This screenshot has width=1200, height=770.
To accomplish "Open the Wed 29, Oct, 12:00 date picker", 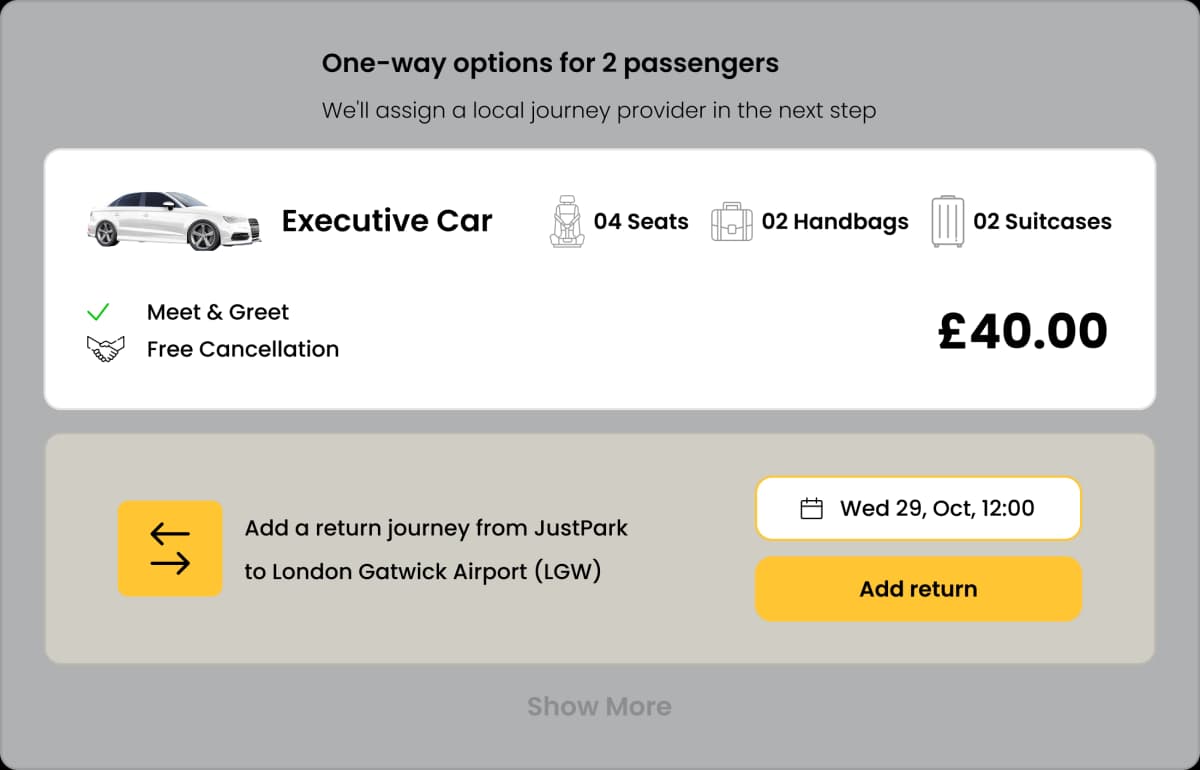I will [x=936, y=508].
